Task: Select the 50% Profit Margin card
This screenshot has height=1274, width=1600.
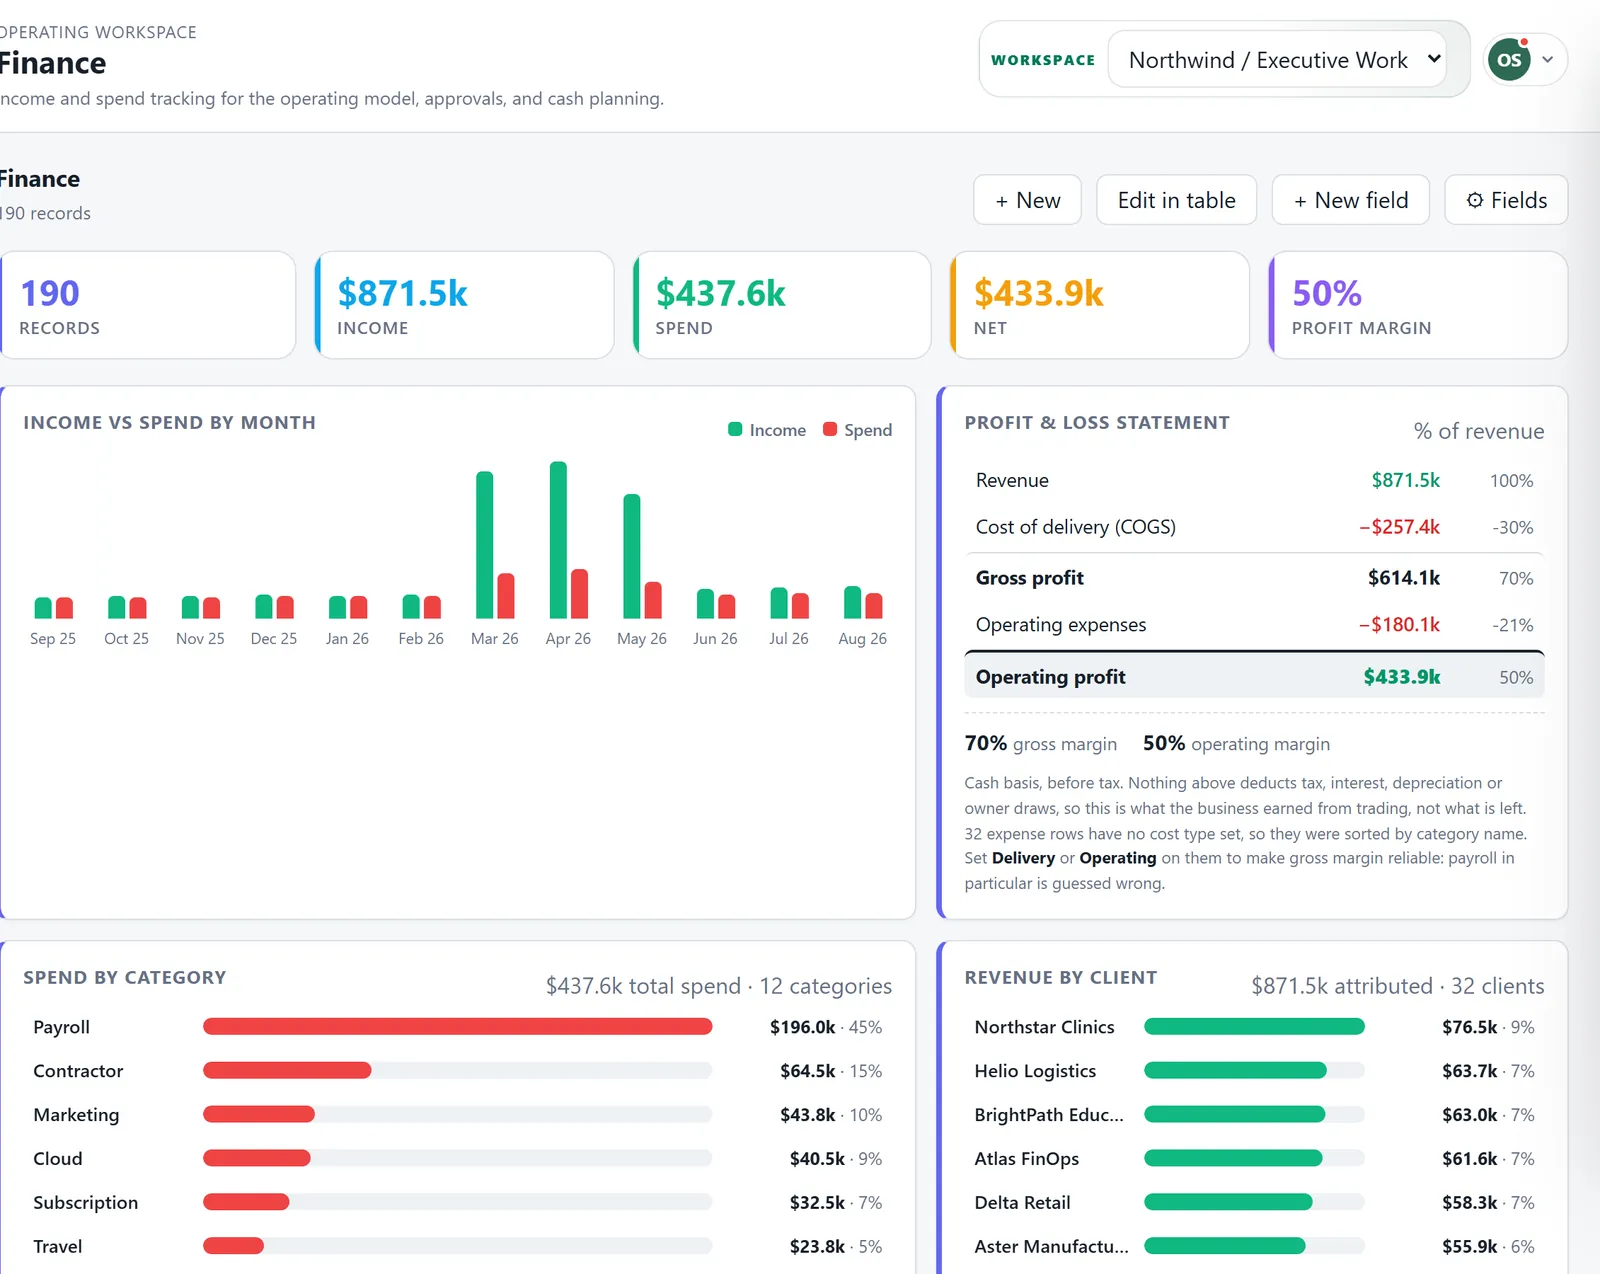Action: point(1418,305)
